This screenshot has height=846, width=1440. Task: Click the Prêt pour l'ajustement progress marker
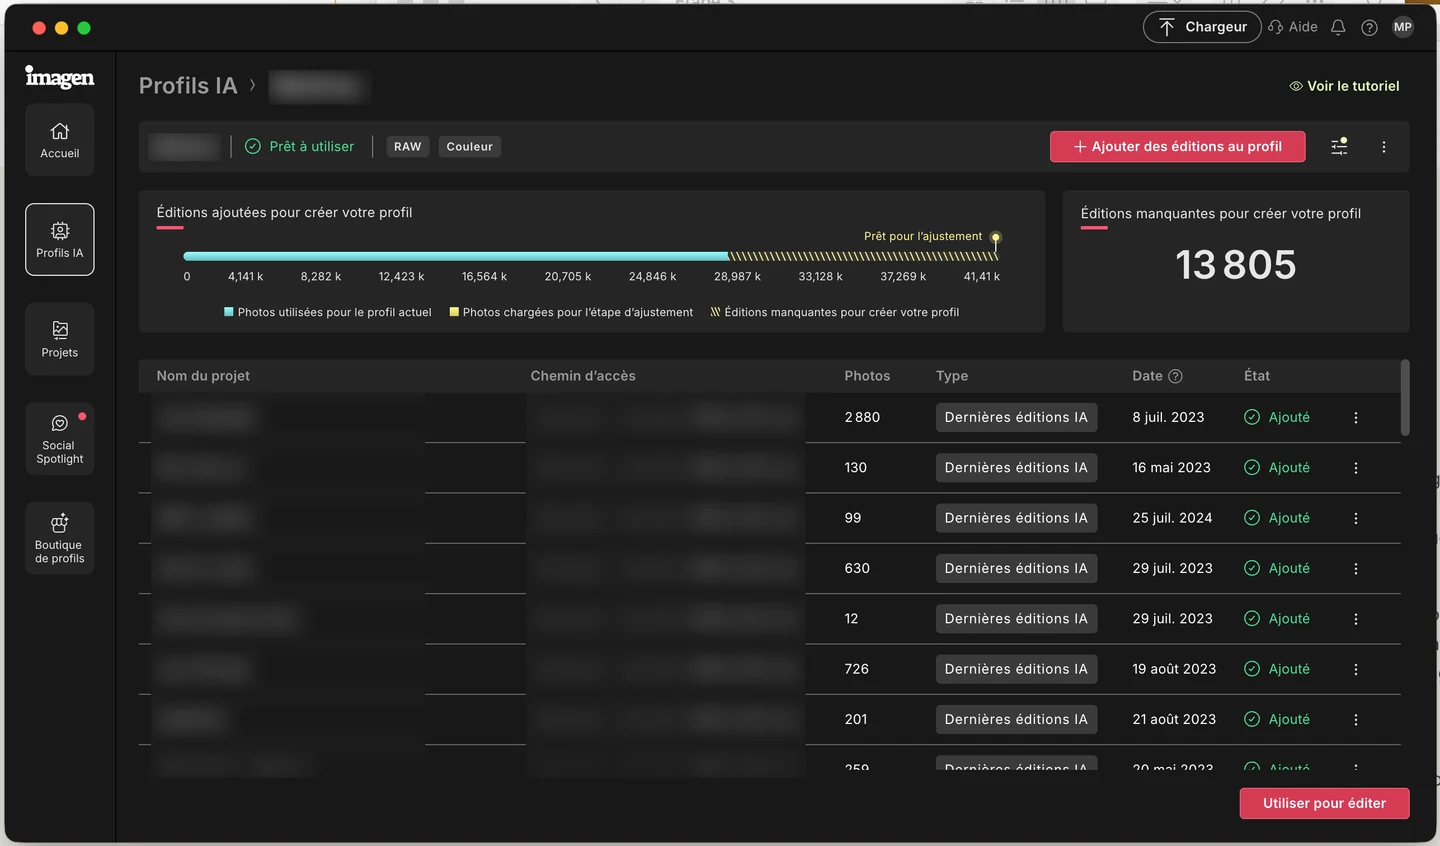coord(995,238)
